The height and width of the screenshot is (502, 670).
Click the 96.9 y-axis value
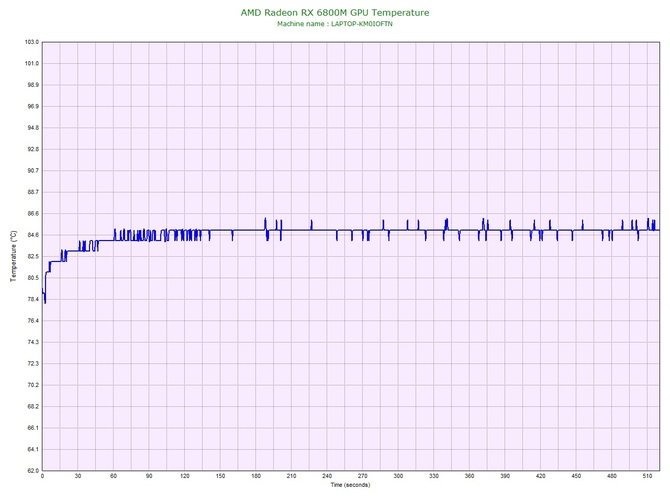coord(32,106)
